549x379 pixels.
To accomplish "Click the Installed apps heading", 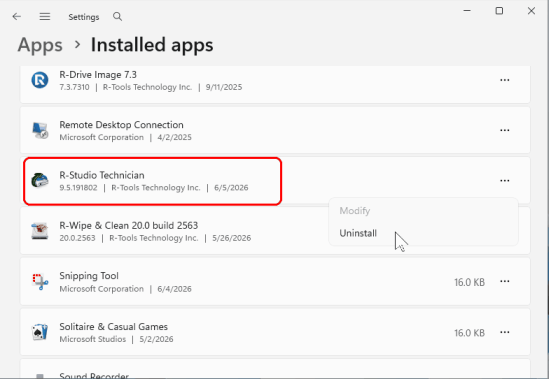I will click(x=152, y=45).
